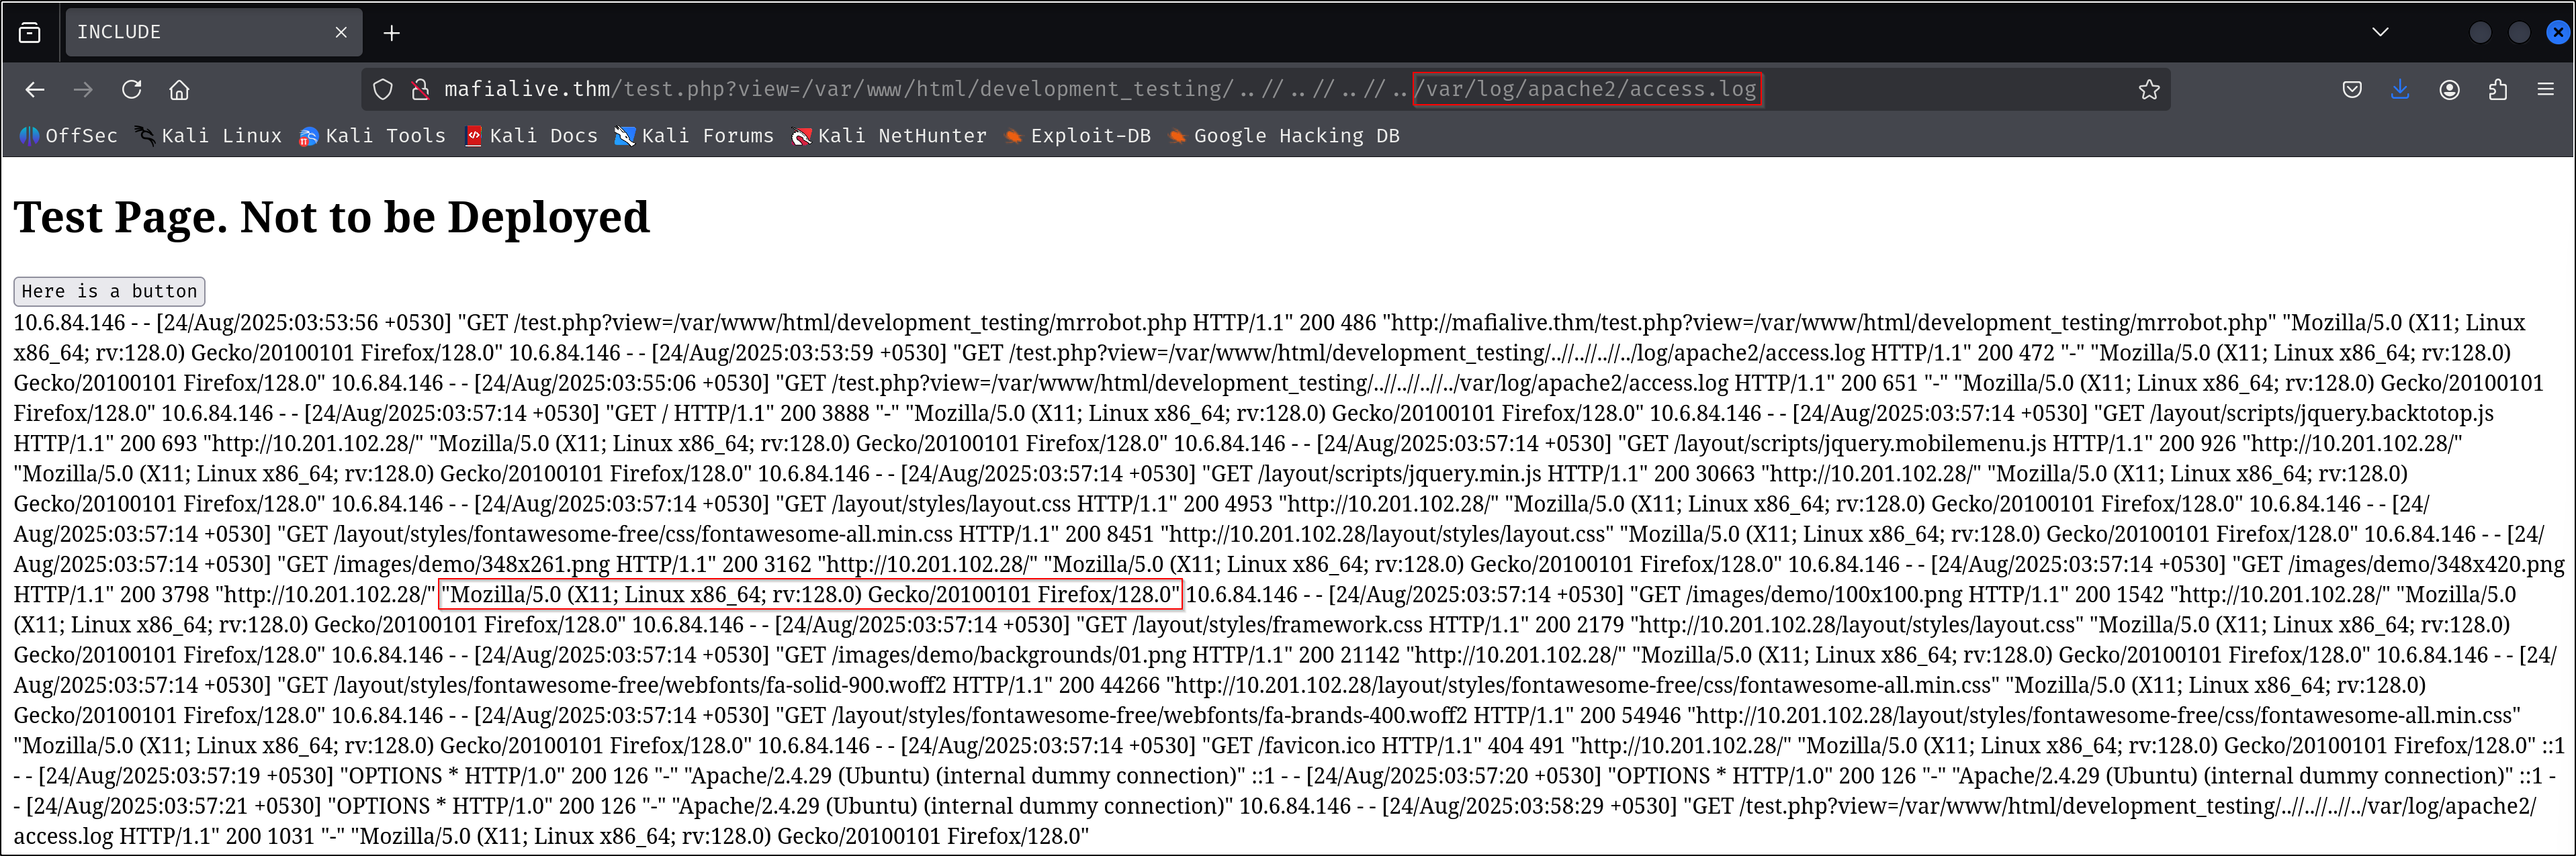The width and height of the screenshot is (2576, 856).
Task: Open the downloads panel
Action: (2400, 90)
